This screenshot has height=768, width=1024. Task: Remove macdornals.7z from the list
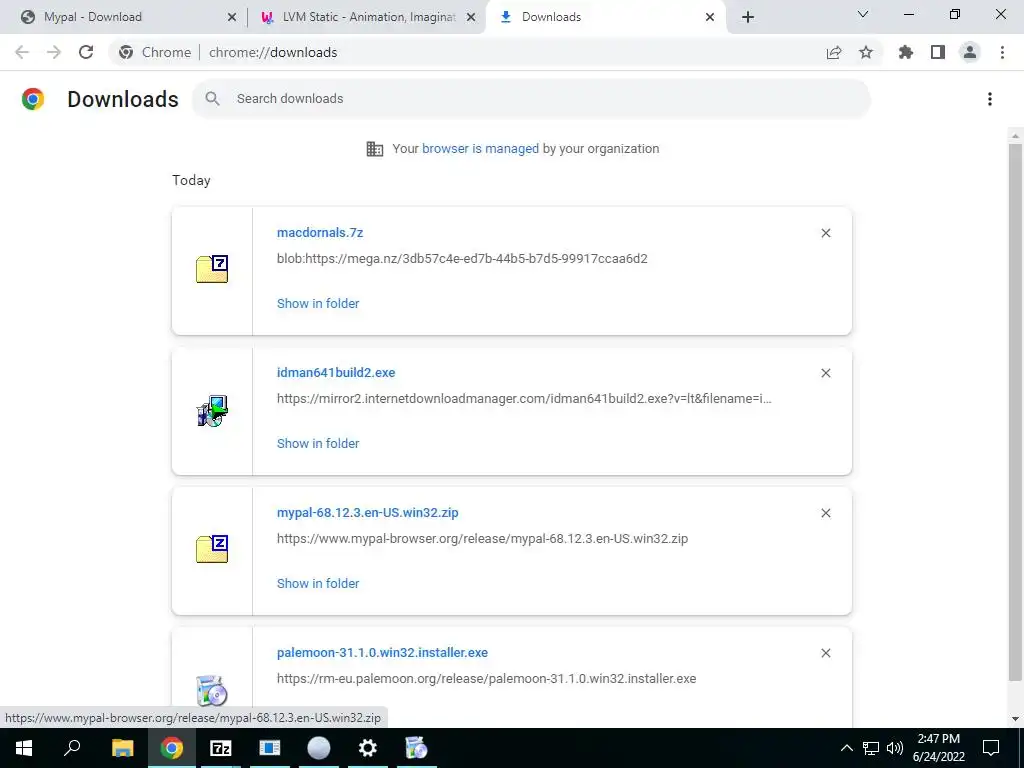click(x=825, y=233)
